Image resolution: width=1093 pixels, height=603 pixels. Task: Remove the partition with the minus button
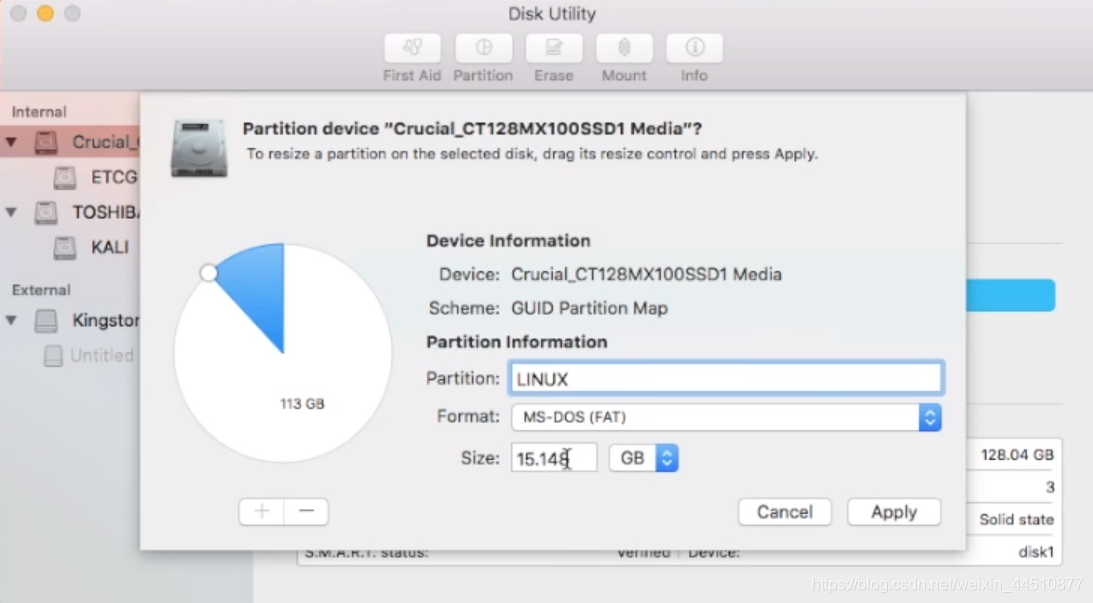coord(306,512)
